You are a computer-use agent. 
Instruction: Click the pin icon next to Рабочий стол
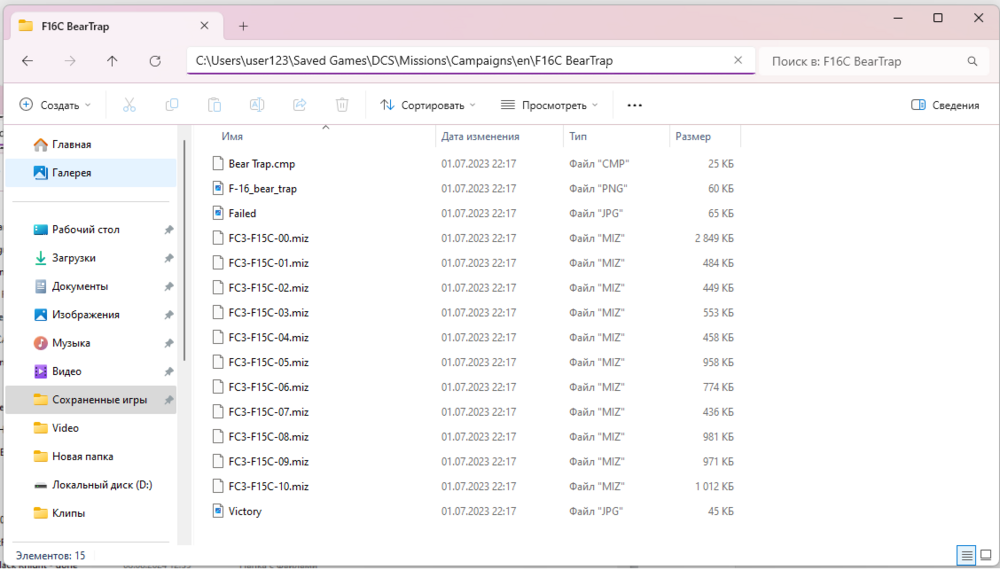168,230
